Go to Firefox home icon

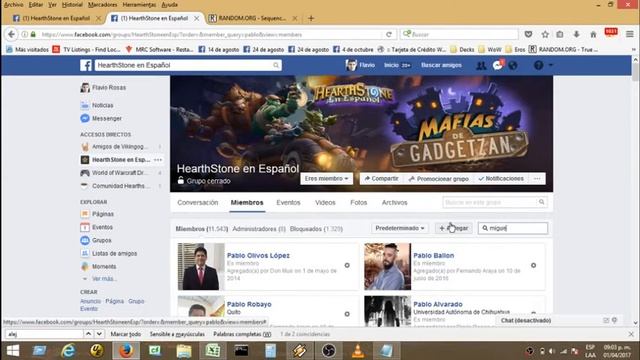coord(593,35)
